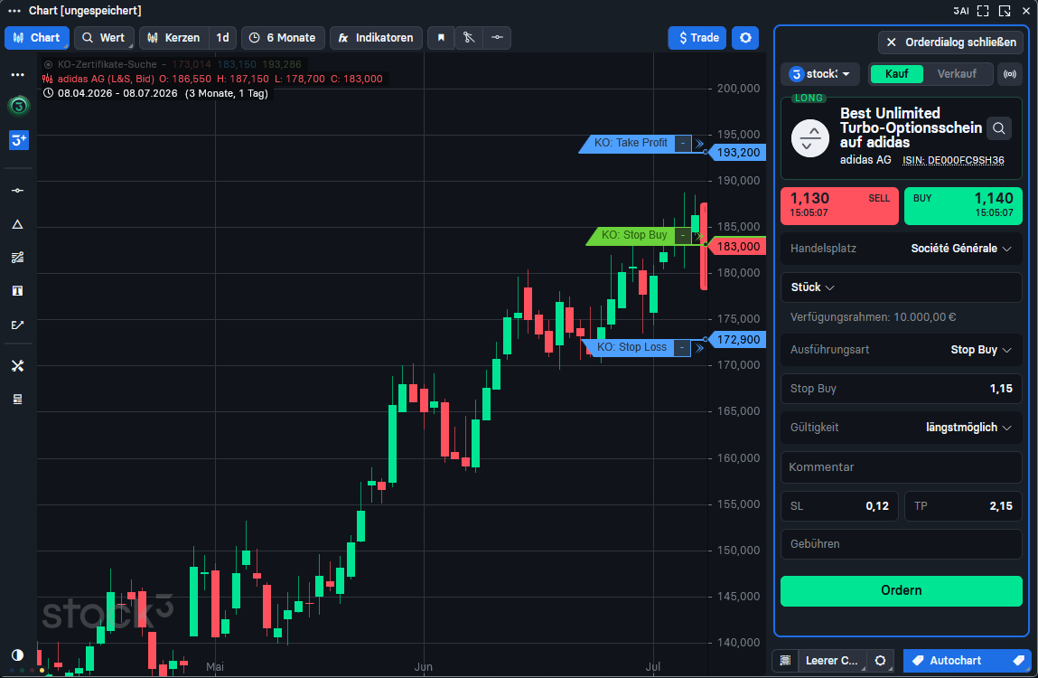
Task: Click the clock icon before date range
Action: tap(48, 93)
